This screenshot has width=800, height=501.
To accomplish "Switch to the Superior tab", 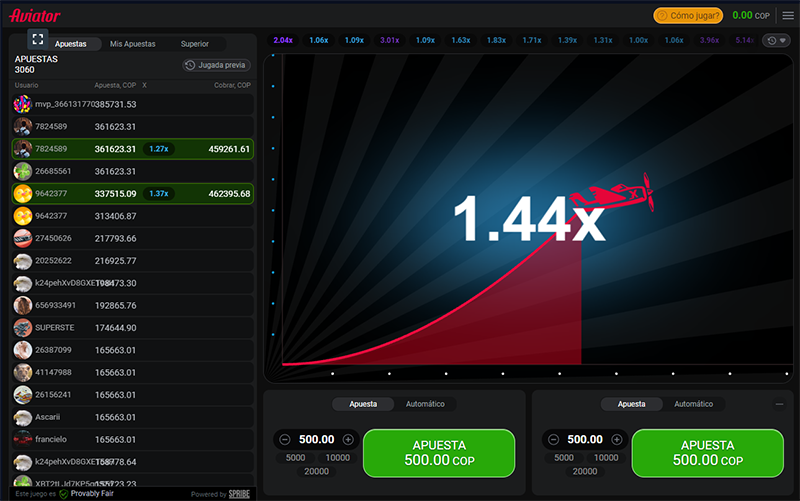I will click(x=195, y=44).
